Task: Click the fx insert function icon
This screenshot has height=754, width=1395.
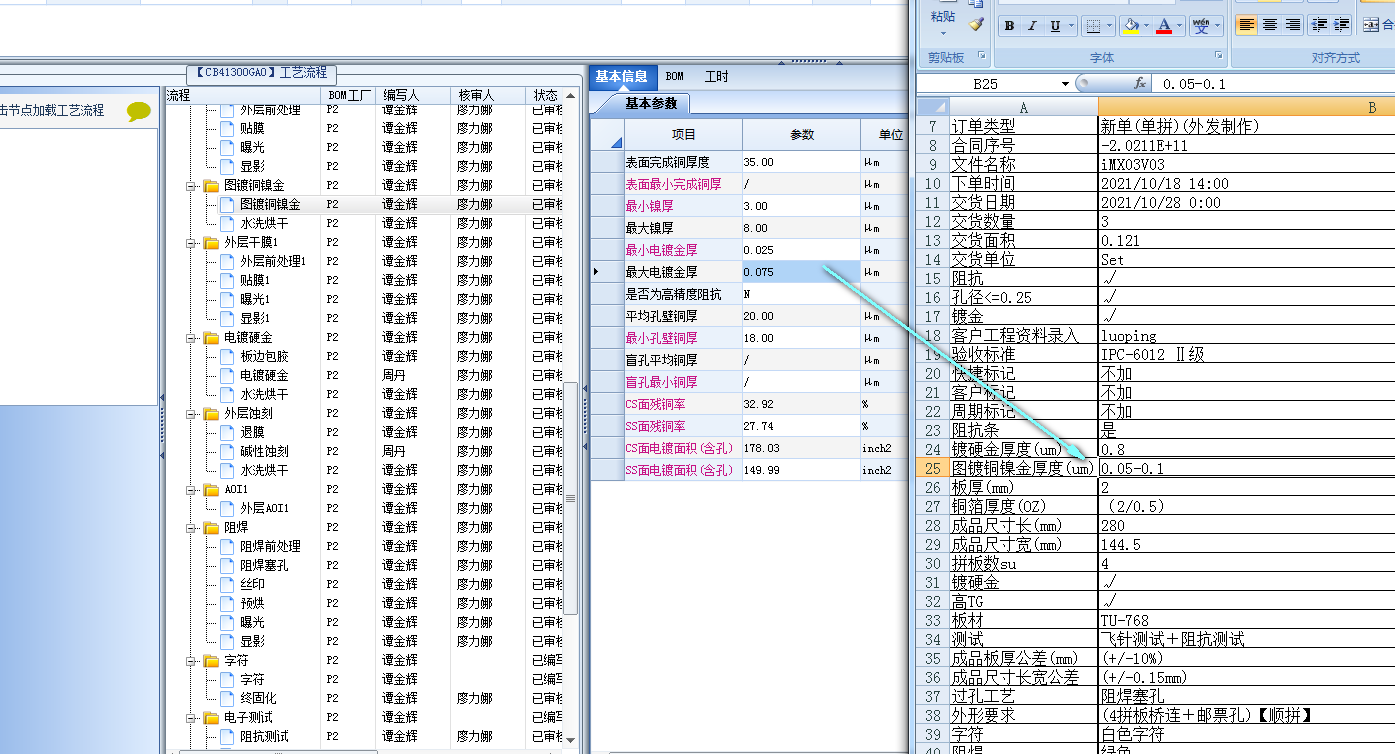Action: (x=1139, y=84)
